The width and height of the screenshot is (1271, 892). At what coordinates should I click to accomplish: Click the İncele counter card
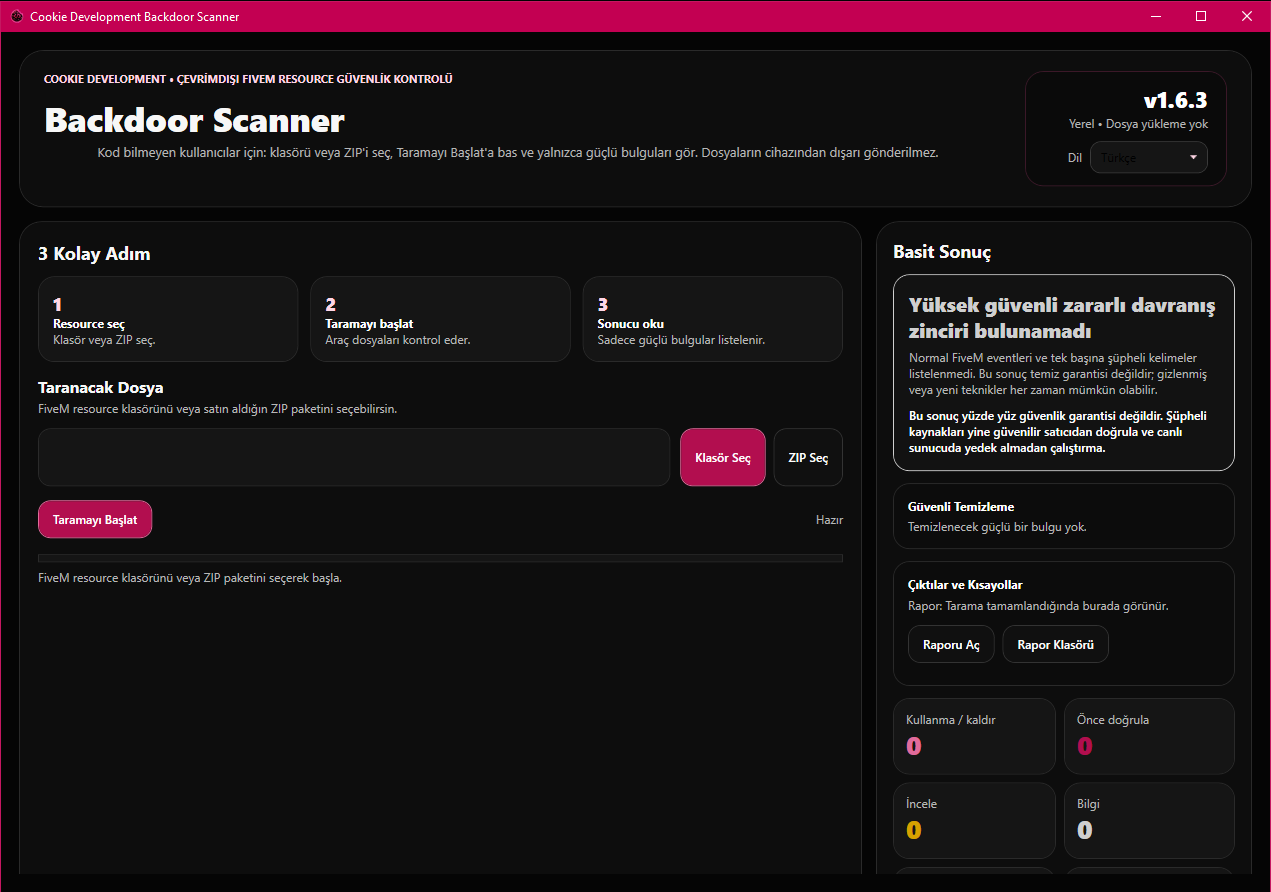click(974, 820)
